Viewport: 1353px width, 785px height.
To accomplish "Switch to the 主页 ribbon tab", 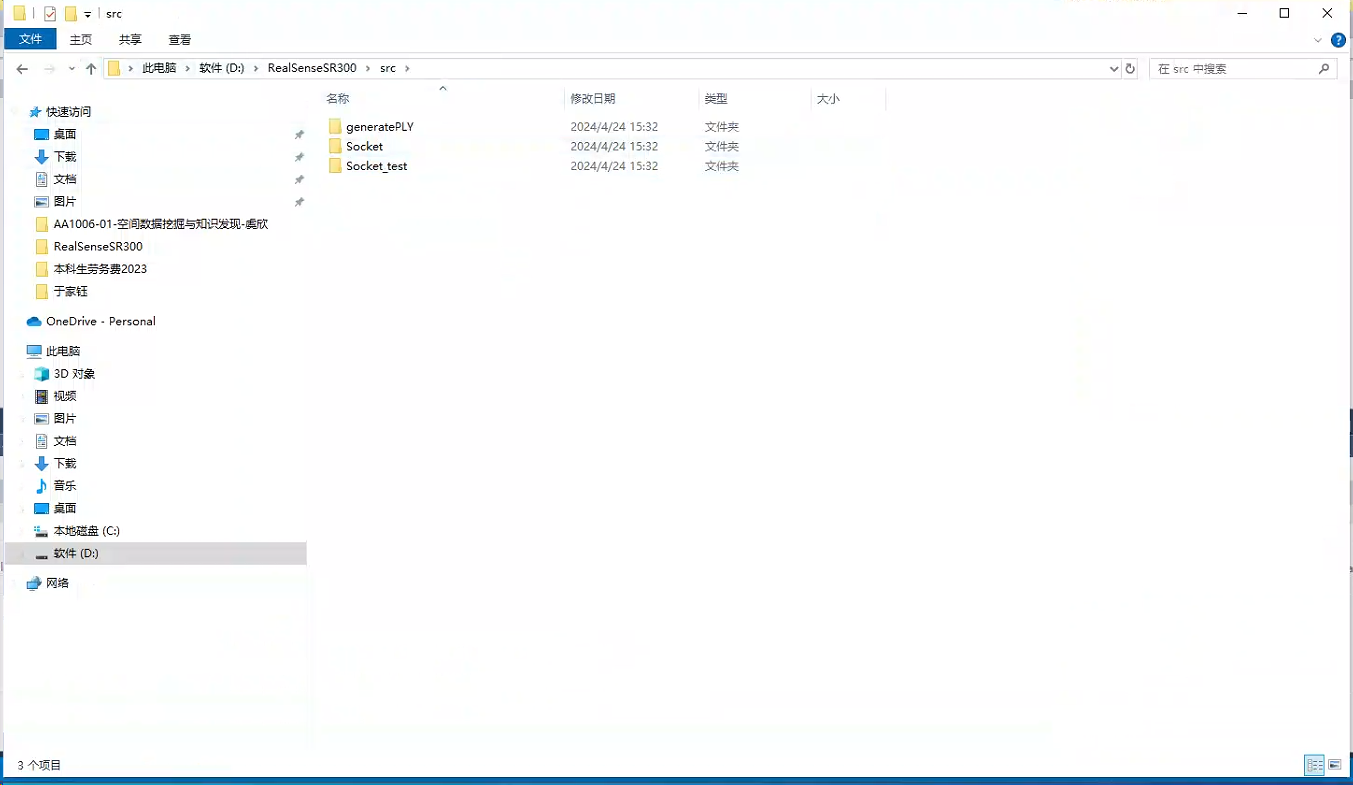I will [x=81, y=39].
